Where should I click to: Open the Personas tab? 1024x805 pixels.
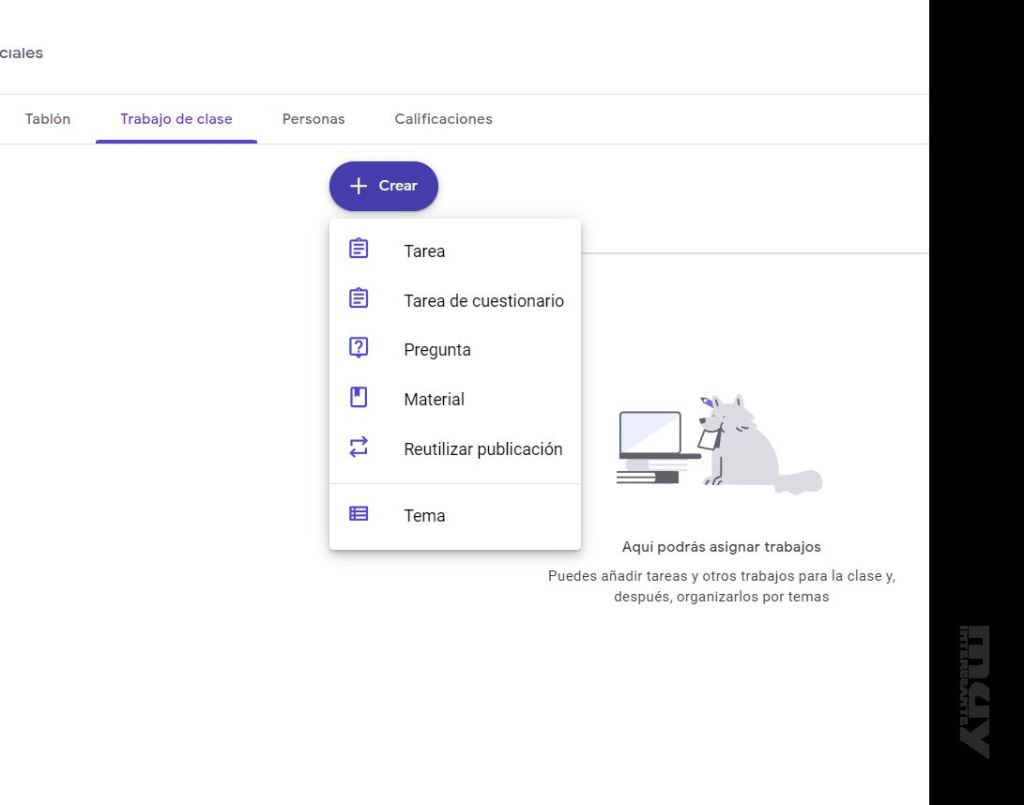(x=313, y=119)
